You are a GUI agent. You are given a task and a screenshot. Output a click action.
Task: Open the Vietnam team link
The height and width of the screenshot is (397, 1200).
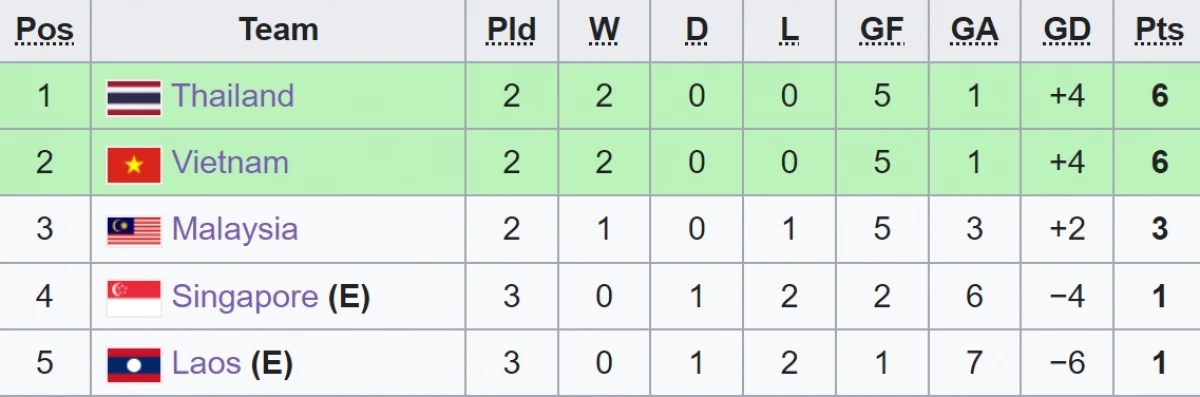(x=230, y=163)
